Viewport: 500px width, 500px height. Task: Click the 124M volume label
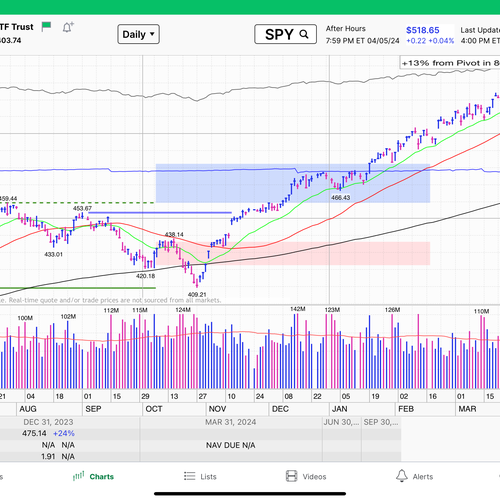coord(183,310)
